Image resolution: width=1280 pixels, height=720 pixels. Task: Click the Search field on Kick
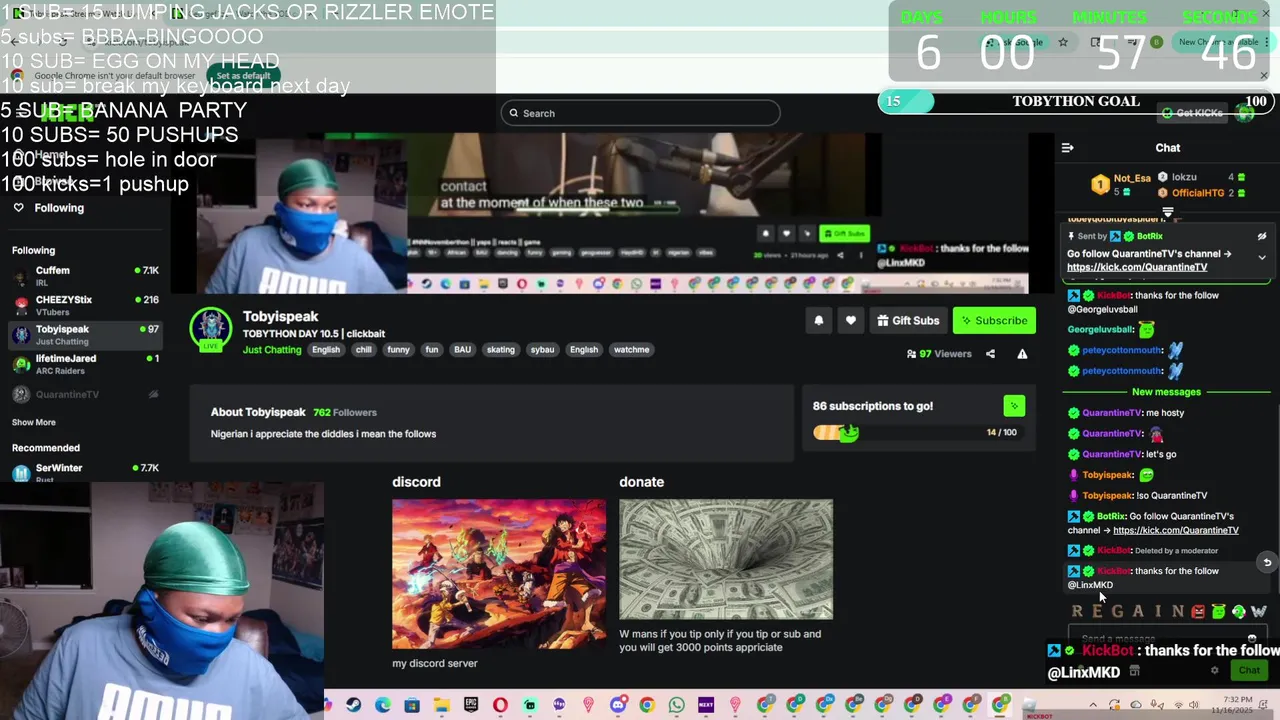[x=640, y=113]
